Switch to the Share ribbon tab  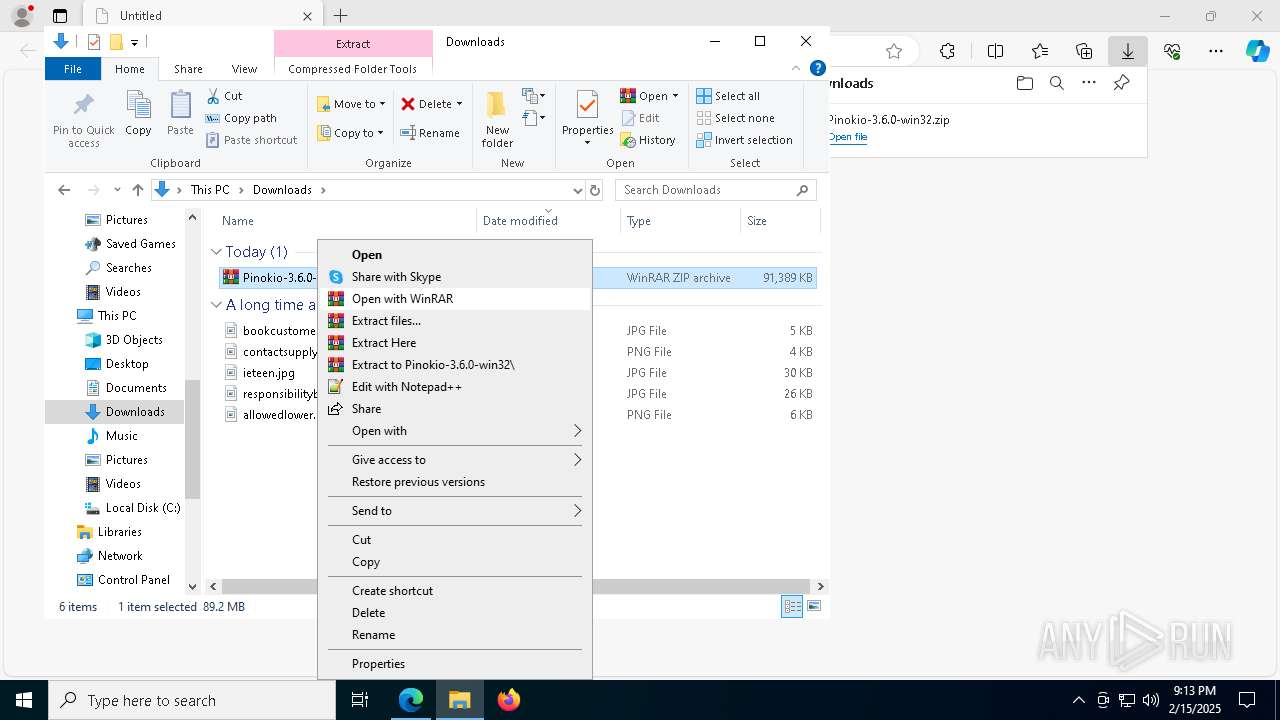click(188, 69)
